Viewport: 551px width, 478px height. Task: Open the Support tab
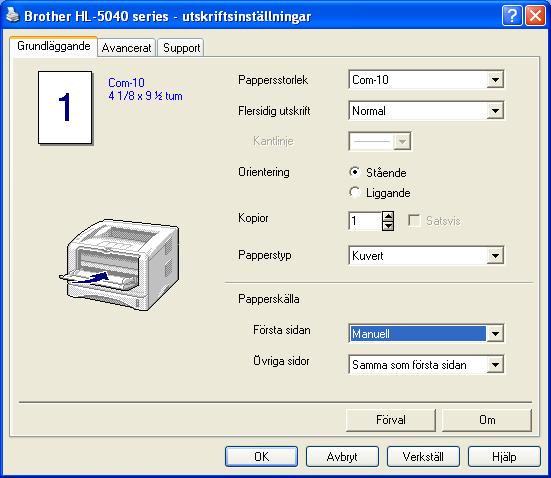coord(181,47)
